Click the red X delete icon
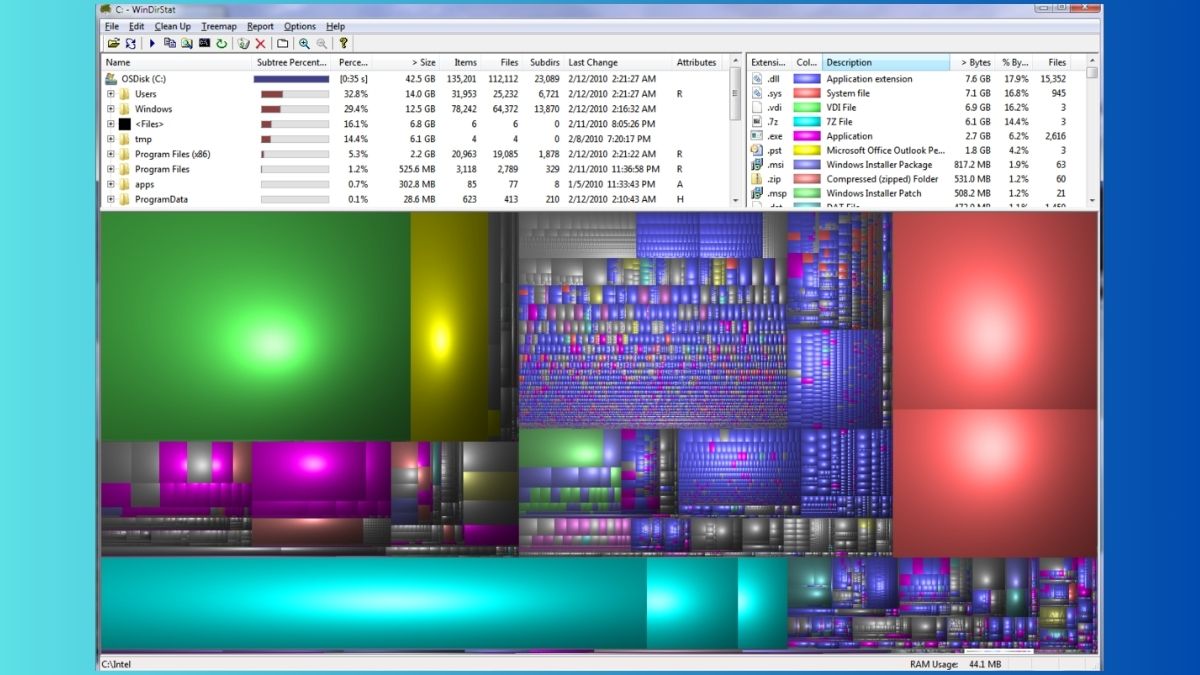Screen dimensions: 1200x675 (260, 44)
